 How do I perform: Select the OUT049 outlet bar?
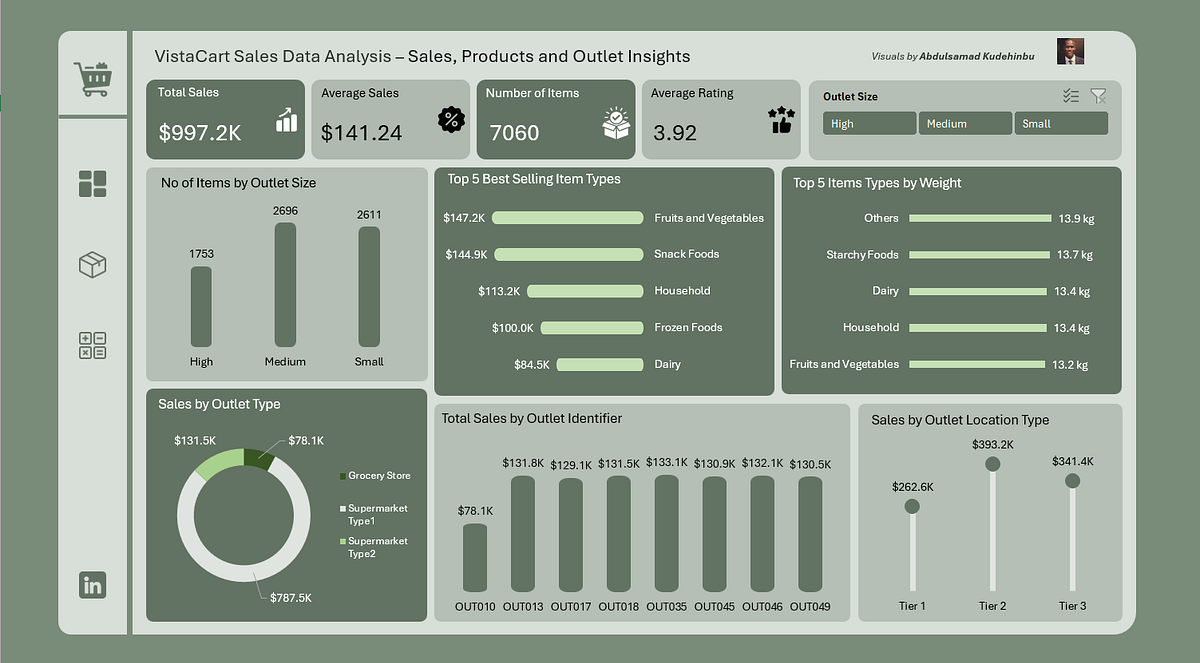click(810, 534)
